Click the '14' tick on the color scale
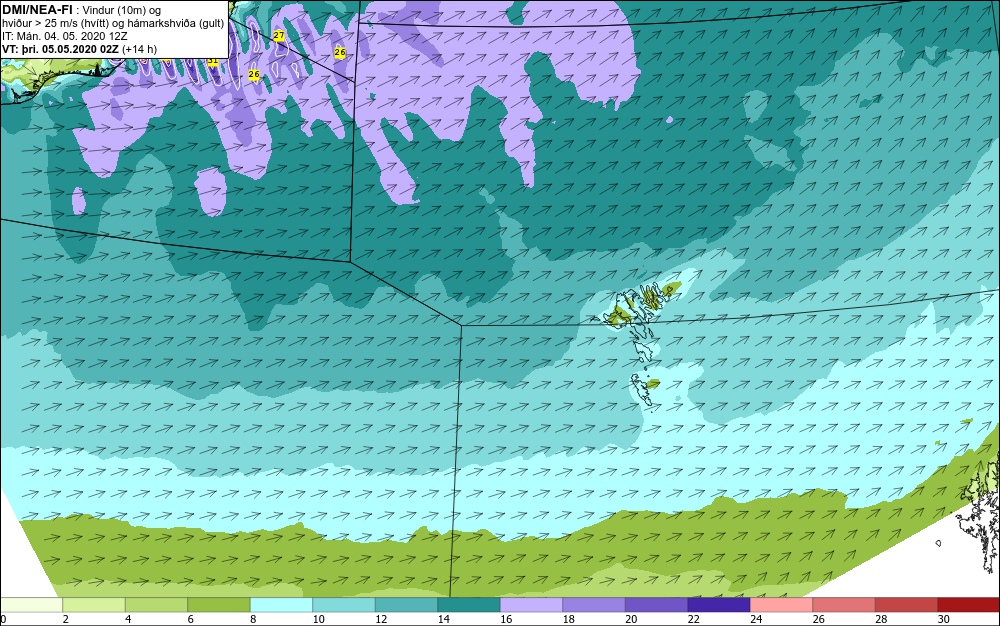This screenshot has height=626, width=1000. [443, 619]
